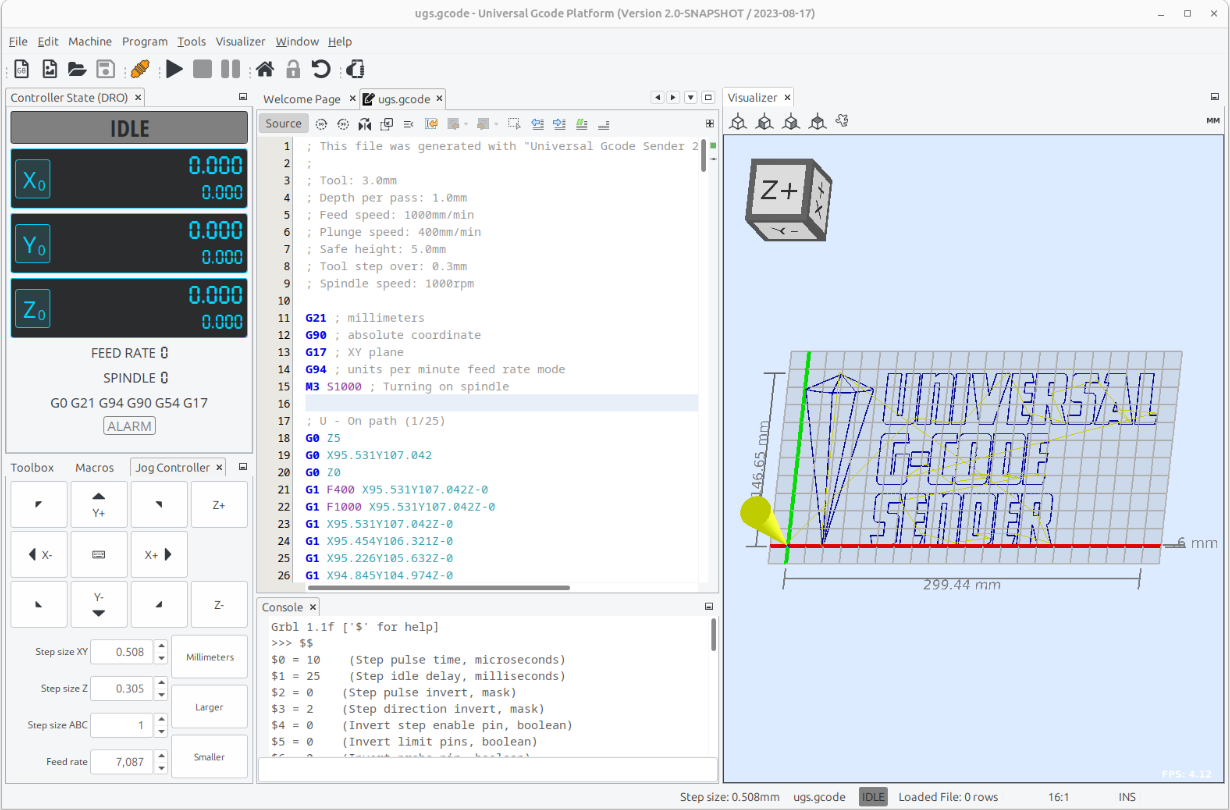Image resolution: width=1230 pixels, height=810 pixels.
Task: Open the hidden tabs dropdown arrow
Action: [x=690, y=97]
